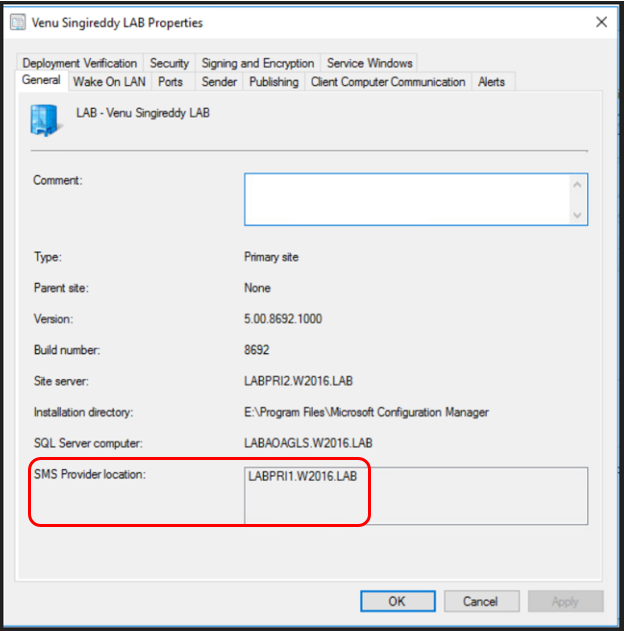Open Client Computer Communication tab
This screenshot has width=624, height=631.
click(x=388, y=82)
